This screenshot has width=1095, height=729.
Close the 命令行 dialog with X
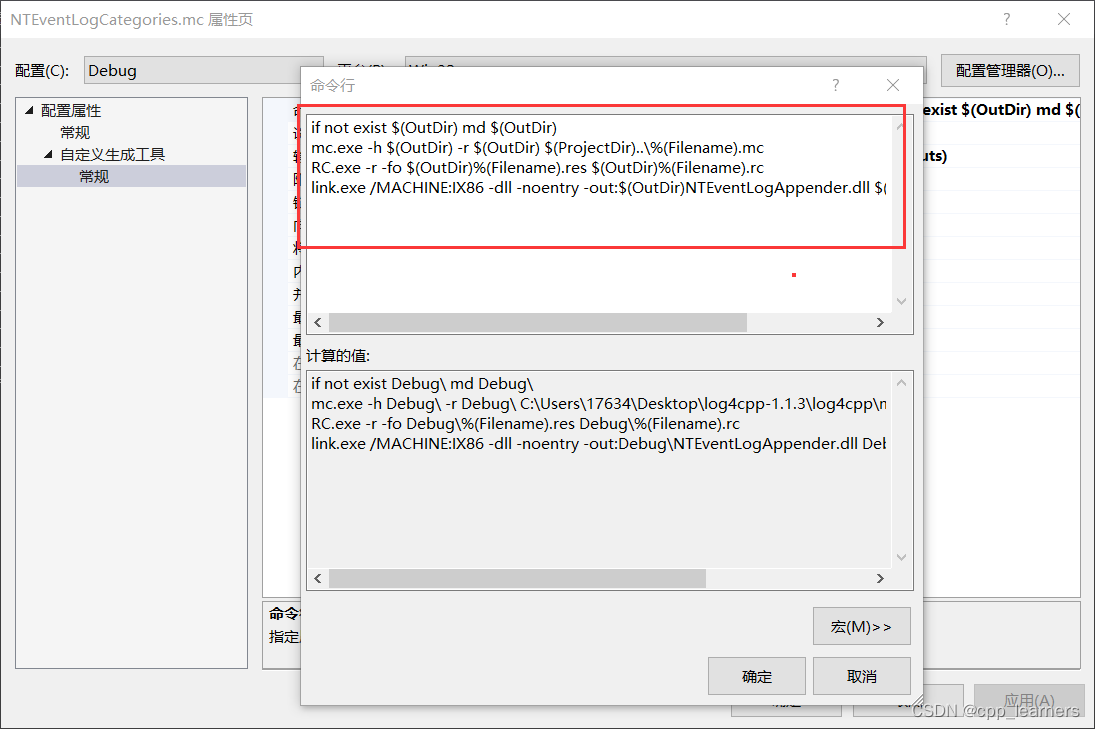pyautogui.click(x=893, y=86)
